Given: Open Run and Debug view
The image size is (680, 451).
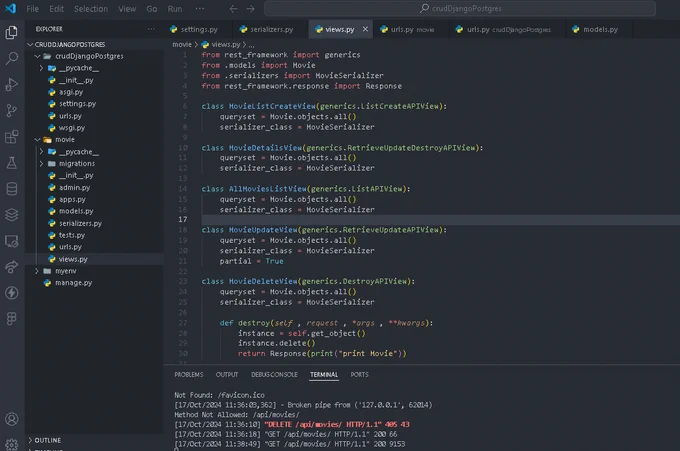Looking at the screenshot, I should coord(12,84).
